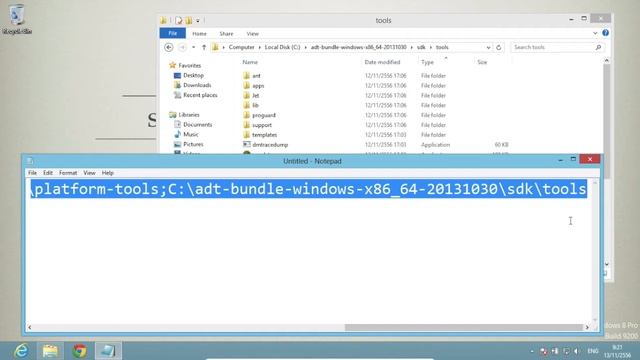Screen dimensions: 640x360
Task: Click the magnifier icon in the Search tools box
Action: click(598, 47)
